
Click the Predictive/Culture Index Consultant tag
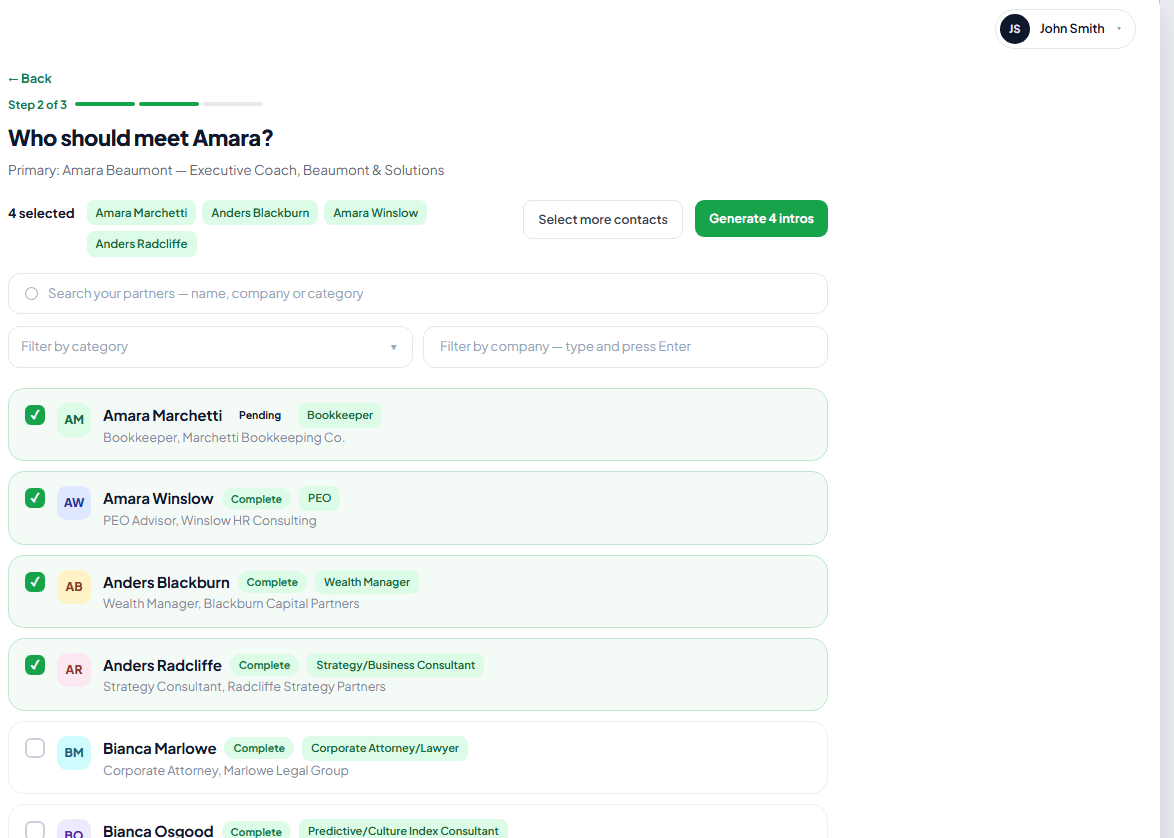coord(403,831)
